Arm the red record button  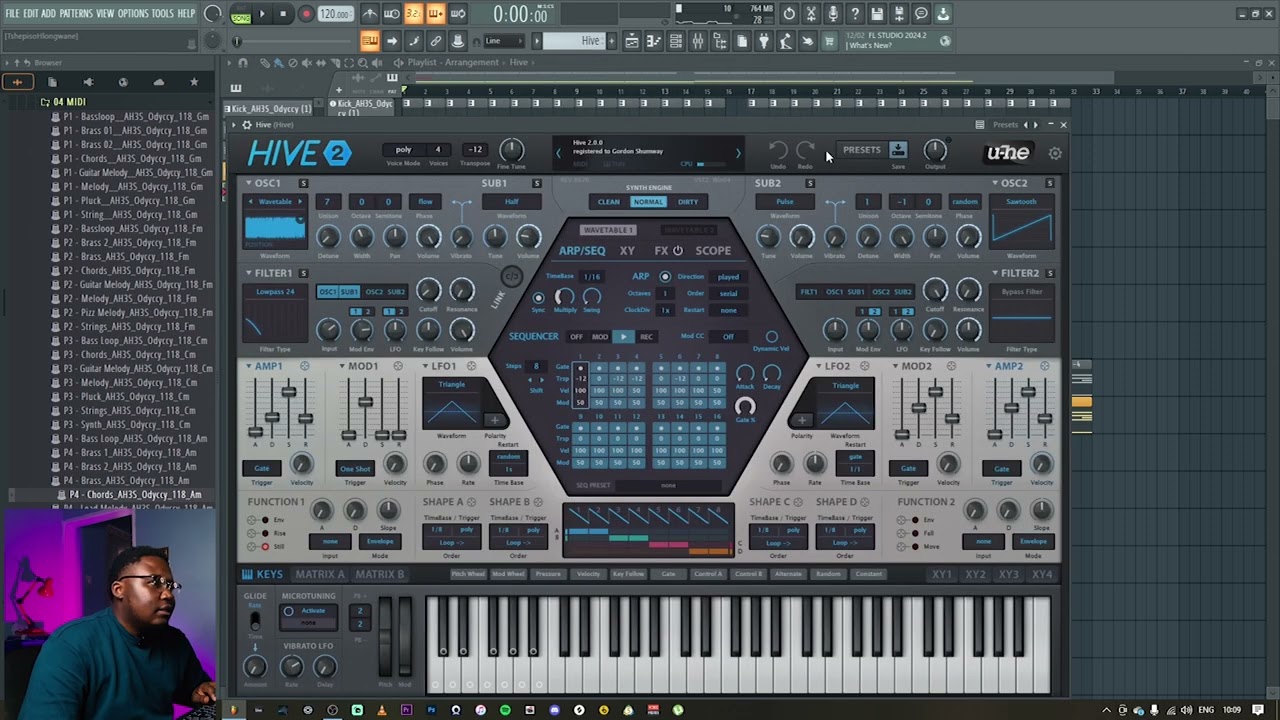point(306,14)
